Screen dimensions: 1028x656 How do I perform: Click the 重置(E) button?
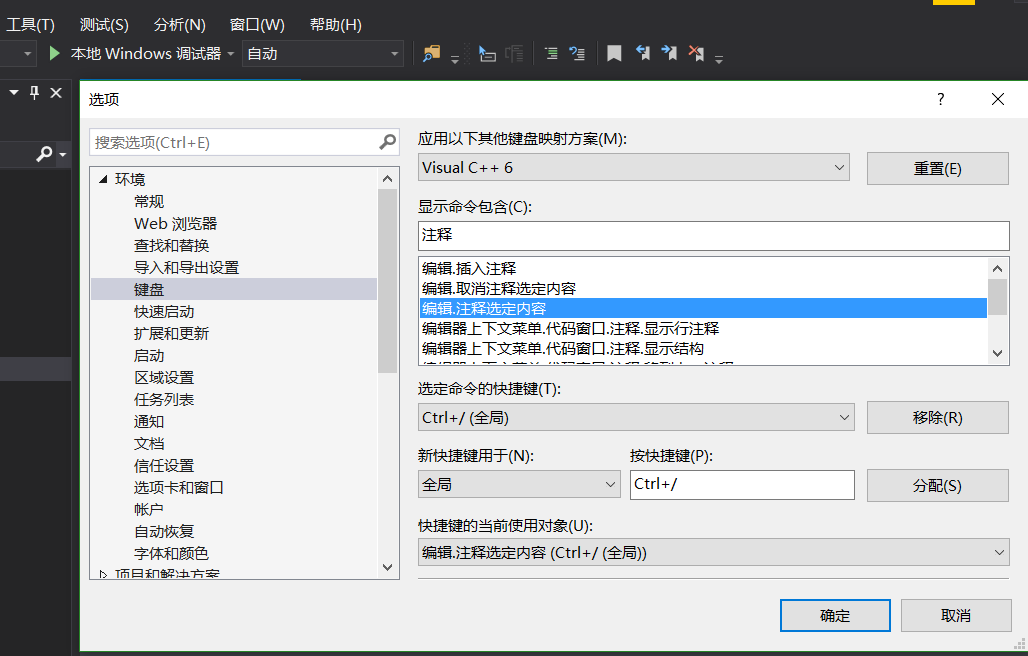[938, 168]
